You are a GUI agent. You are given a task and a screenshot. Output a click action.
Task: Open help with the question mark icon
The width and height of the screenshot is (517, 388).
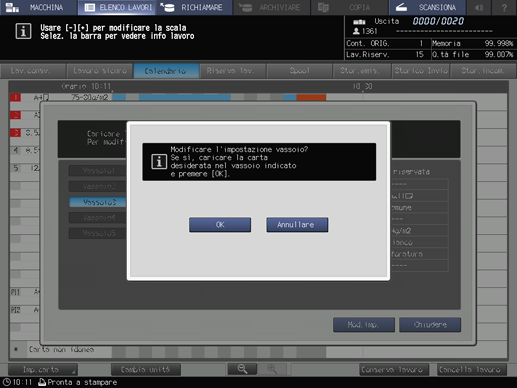[x=504, y=7]
